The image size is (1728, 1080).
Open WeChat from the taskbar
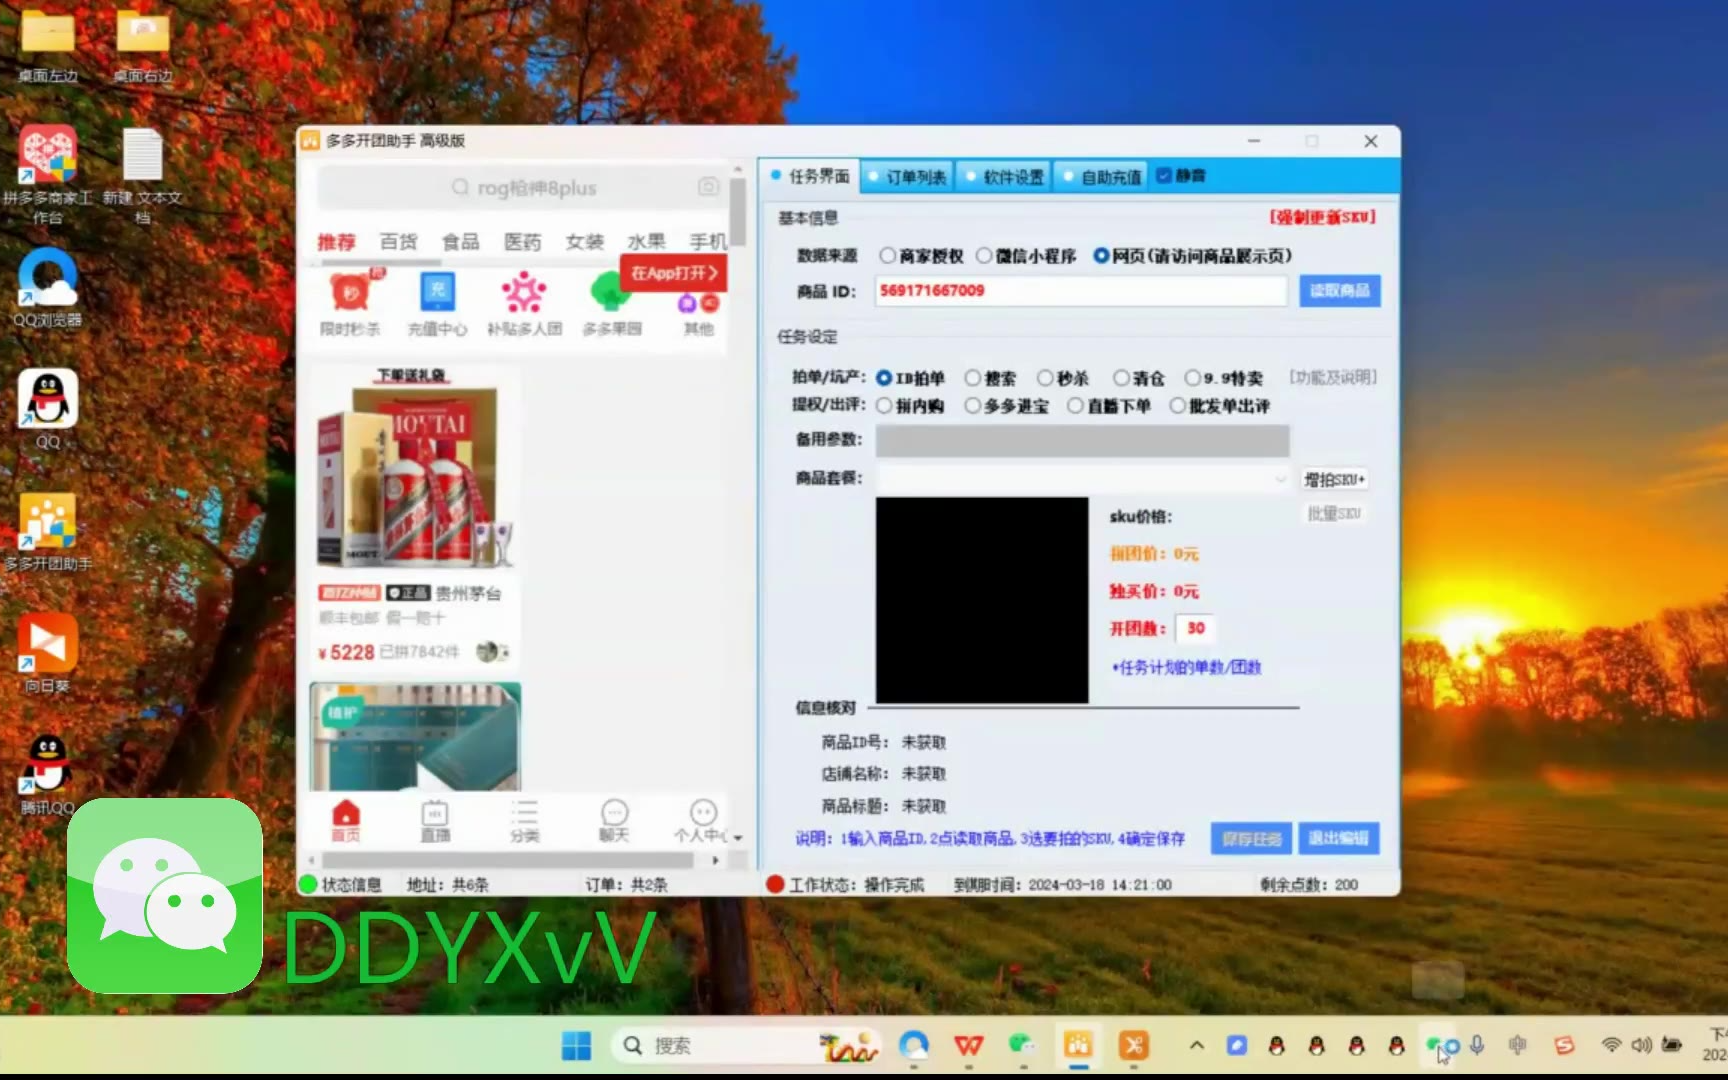coord(1022,1046)
